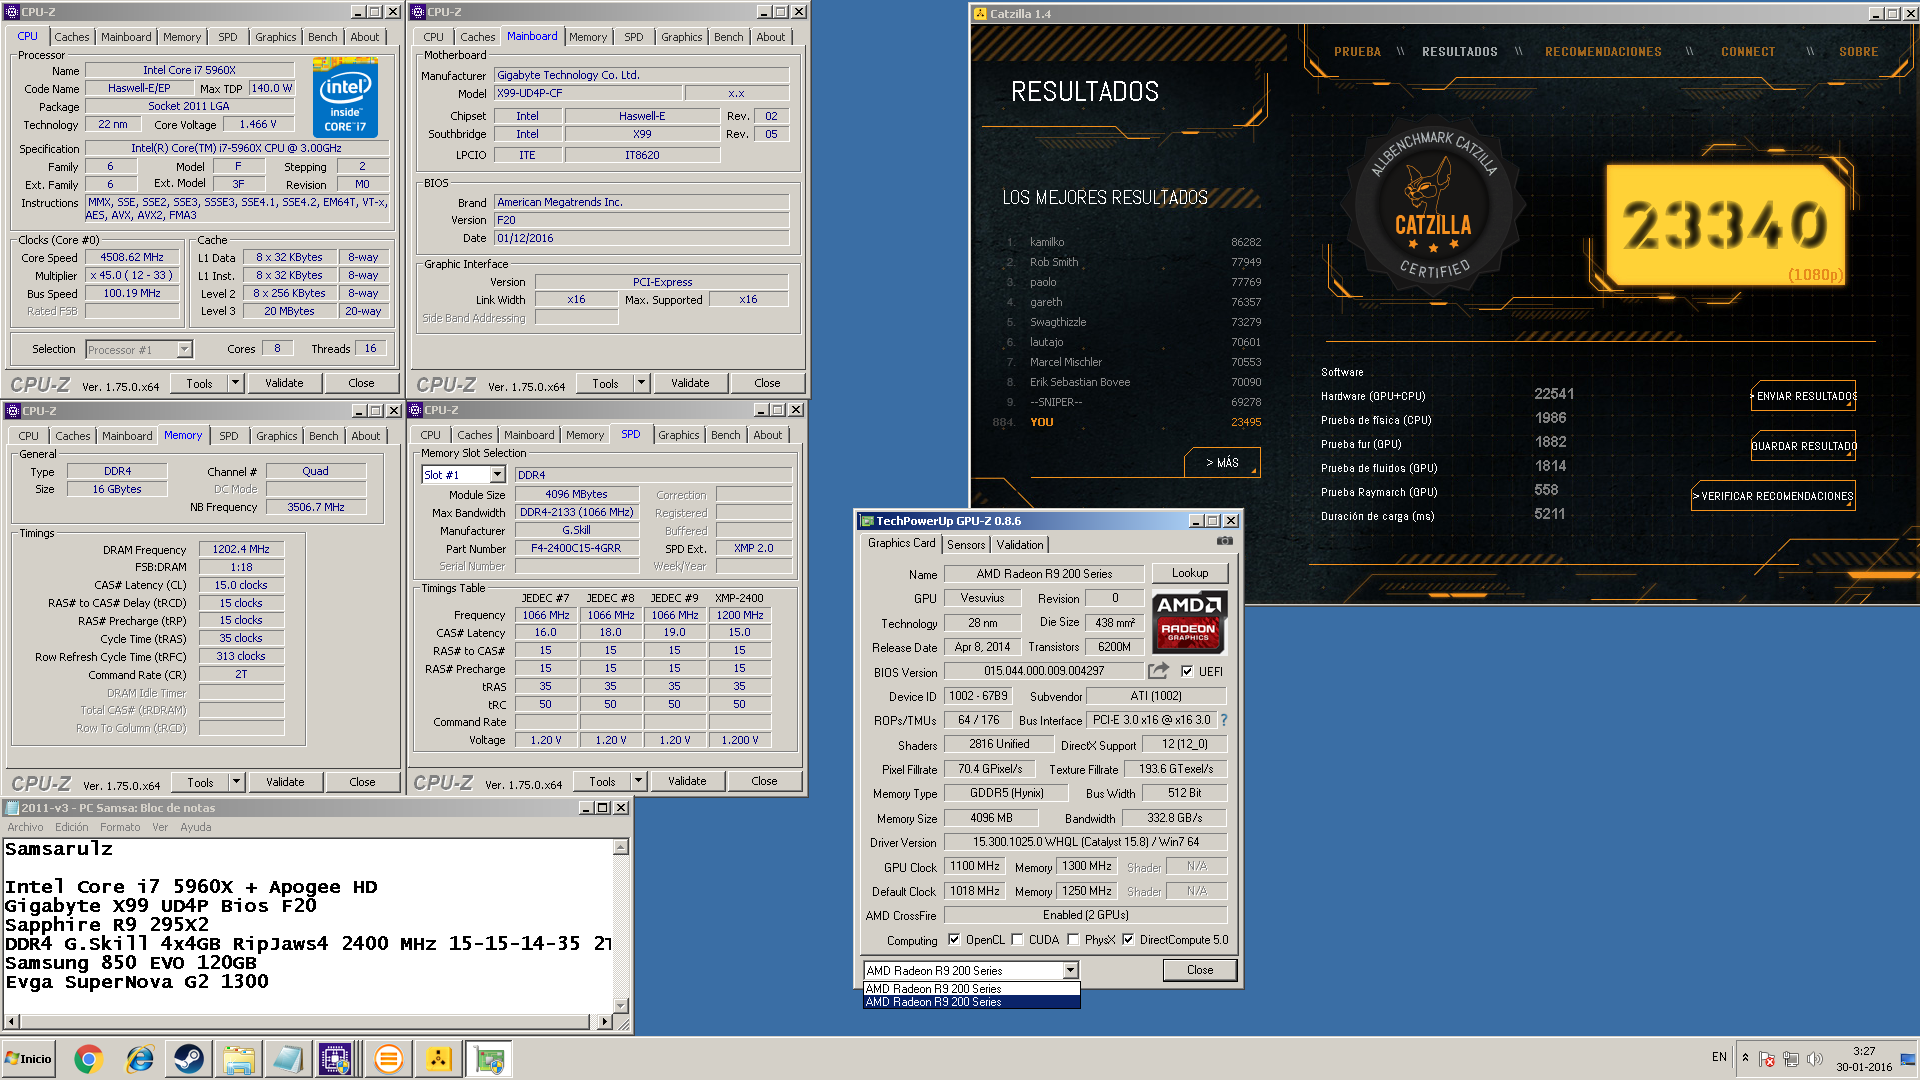The width and height of the screenshot is (1920, 1080).
Task: Click GUARDAR RESULTADO button in Catzilla
Action: [x=1804, y=446]
